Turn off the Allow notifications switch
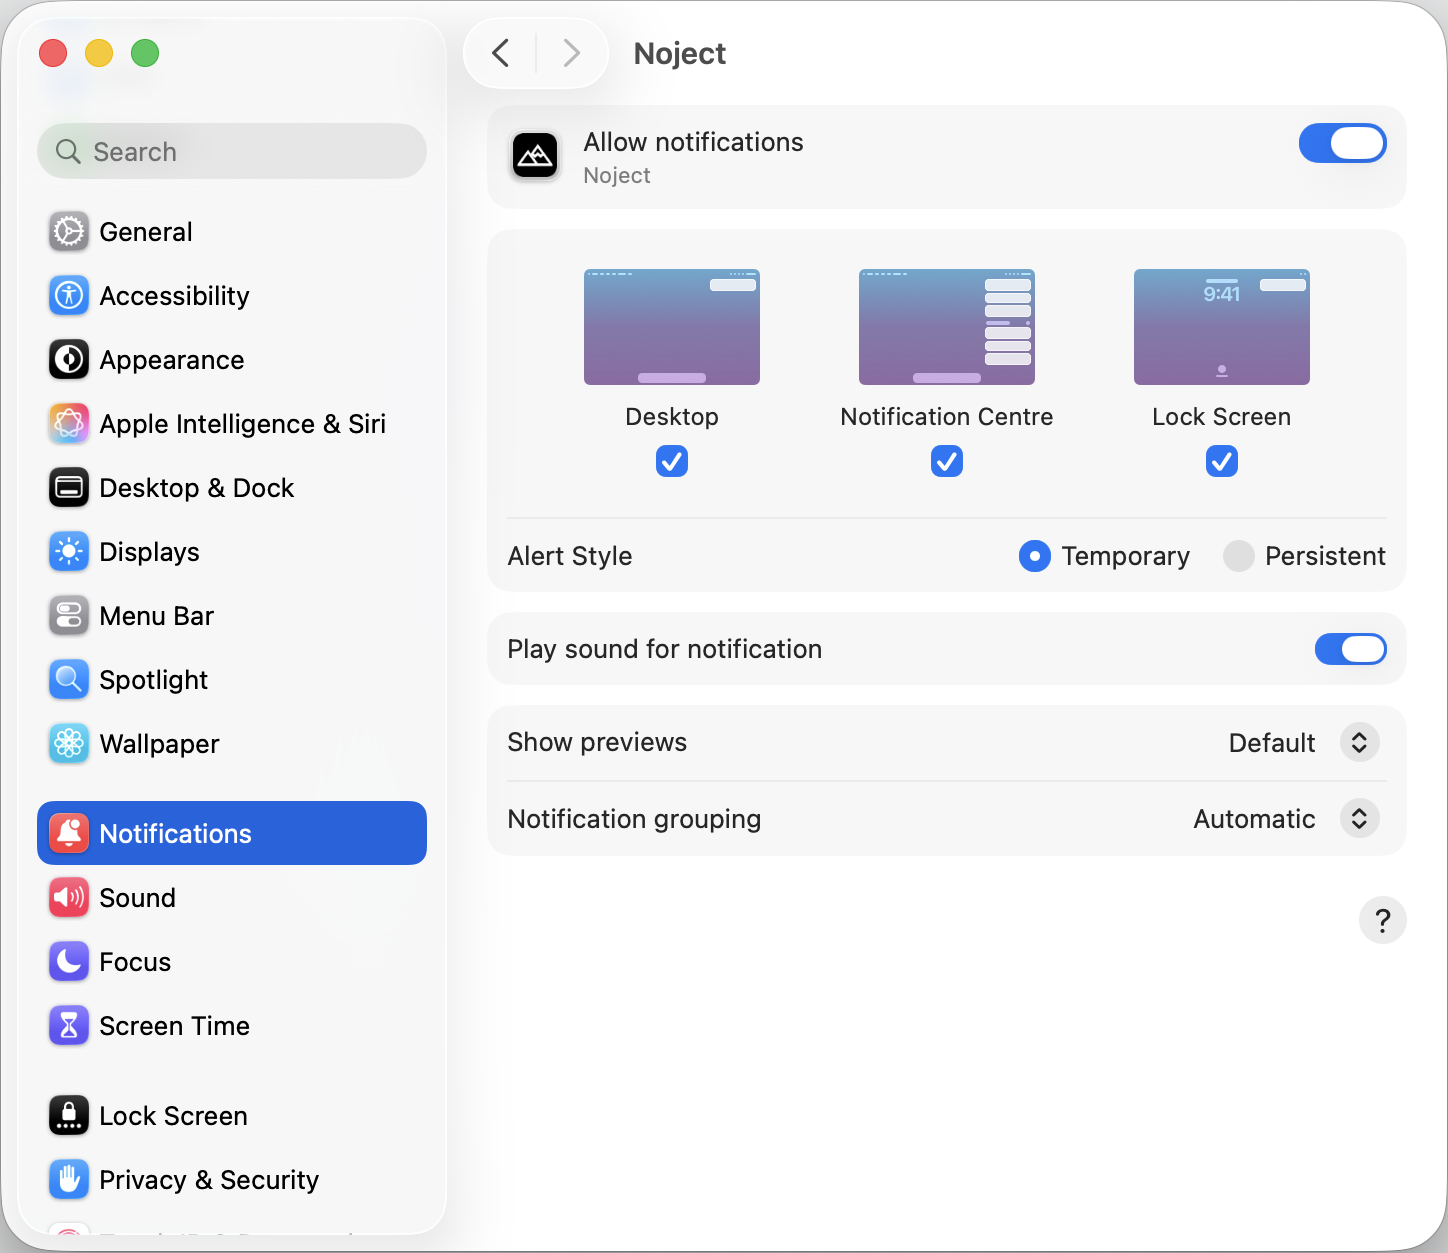 click(x=1342, y=143)
